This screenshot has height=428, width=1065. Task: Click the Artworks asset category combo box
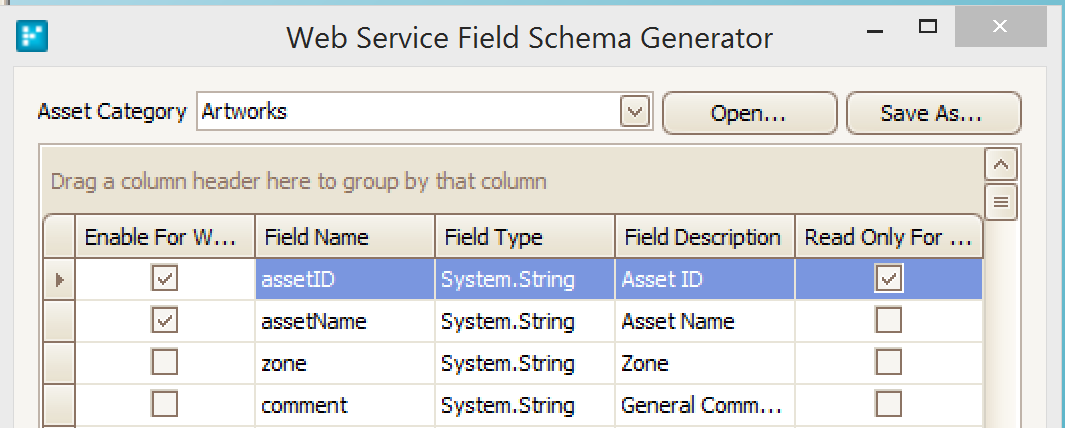[425, 111]
